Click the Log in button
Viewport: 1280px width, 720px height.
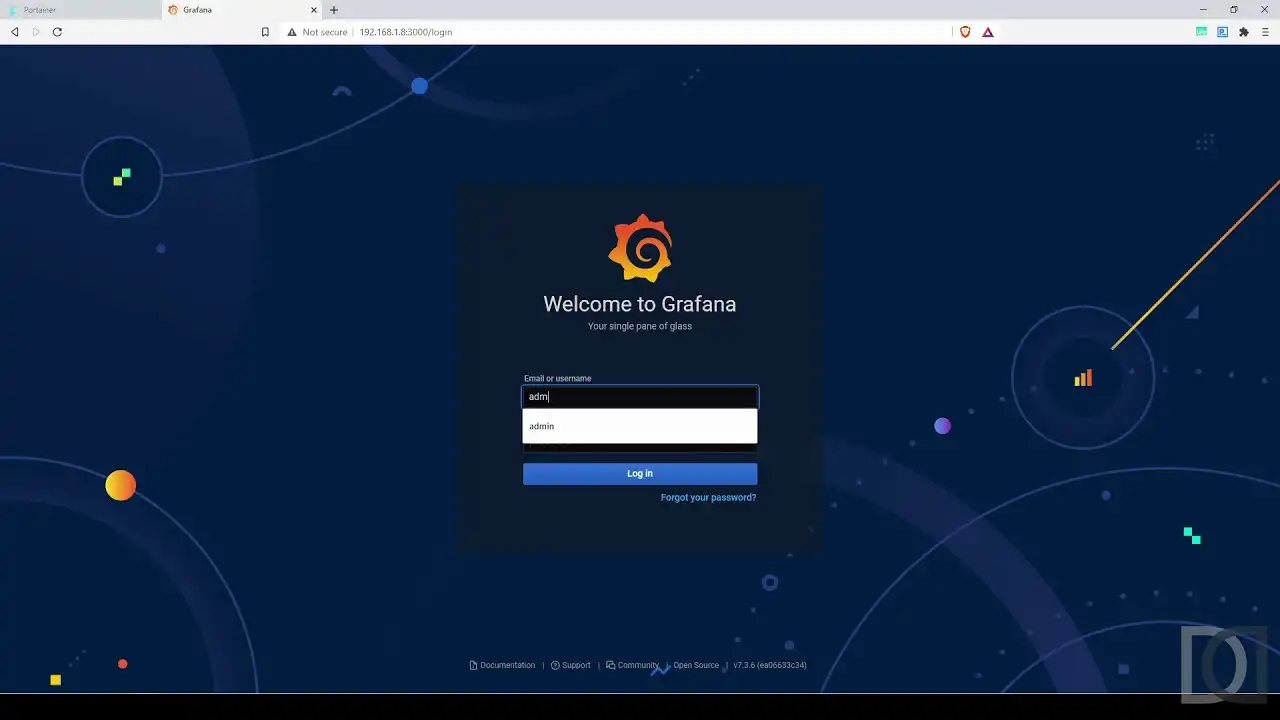640,474
